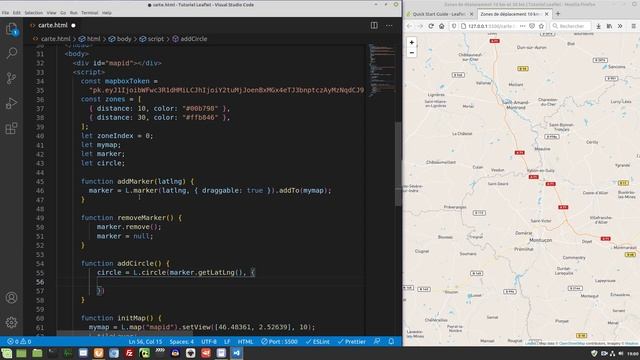Open the Firefox hamburger menu
640x360 pixels.
633,26
